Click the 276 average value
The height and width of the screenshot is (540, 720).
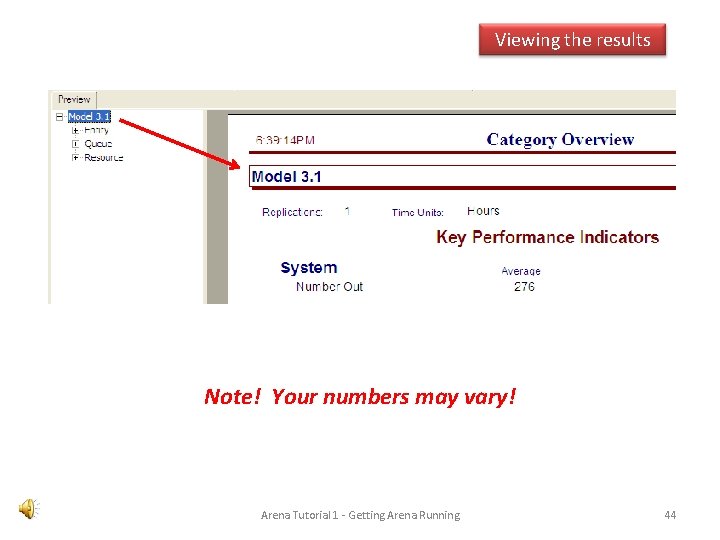(524, 287)
